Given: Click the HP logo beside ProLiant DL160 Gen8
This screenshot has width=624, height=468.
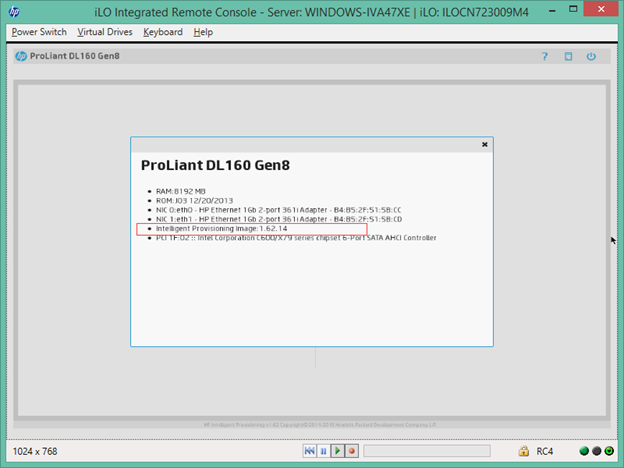Looking at the screenshot, I should tap(21, 56).
